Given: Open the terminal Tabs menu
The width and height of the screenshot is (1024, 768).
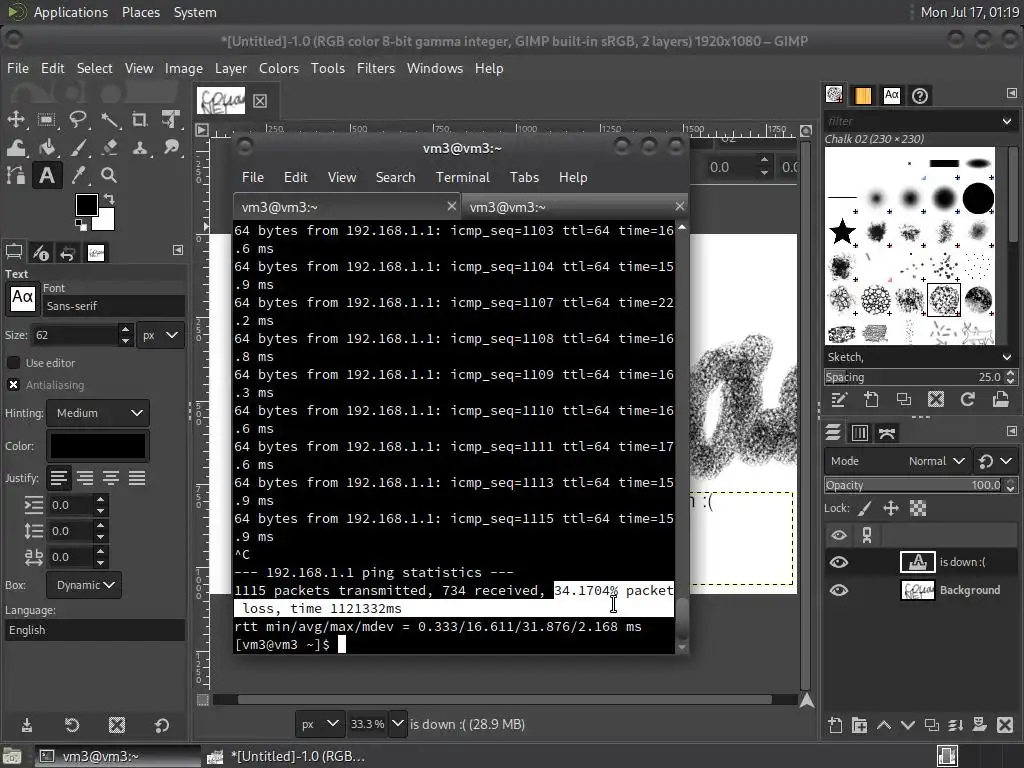Looking at the screenshot, I should [524, 177].
